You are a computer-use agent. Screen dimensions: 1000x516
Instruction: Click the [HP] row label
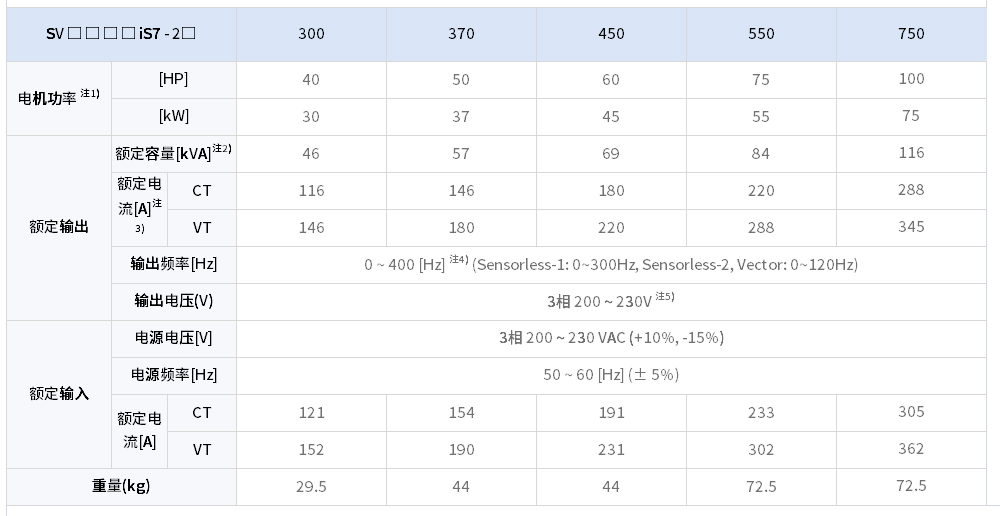pos(173,80)
